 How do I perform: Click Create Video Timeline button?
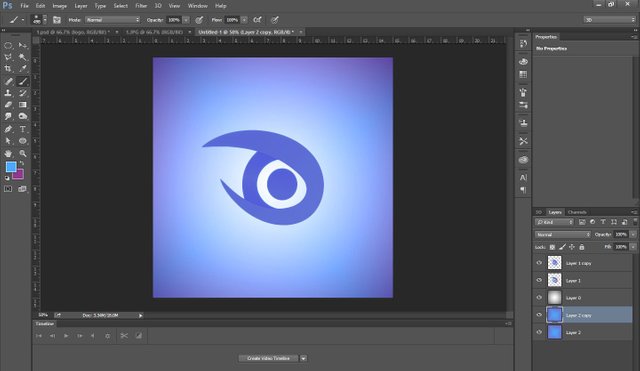[268, 358]
